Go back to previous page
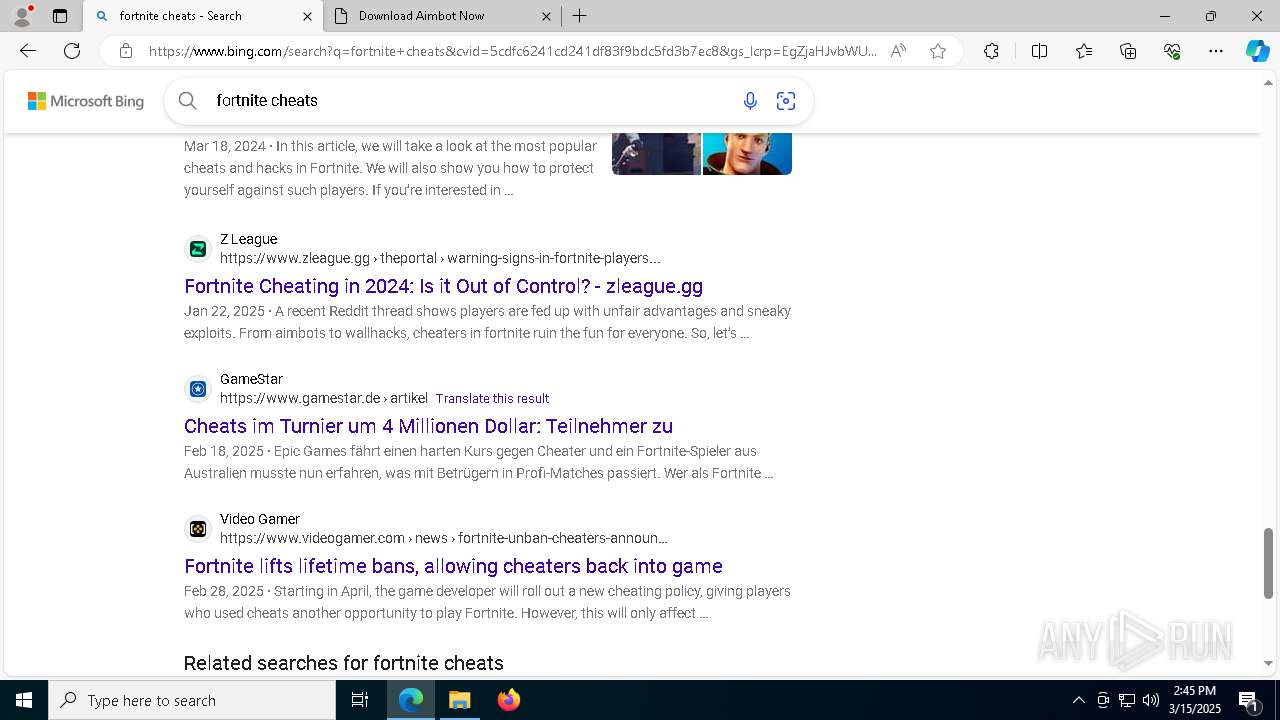The width and height of the screenshot is (1280, 720). click(28, 51)
